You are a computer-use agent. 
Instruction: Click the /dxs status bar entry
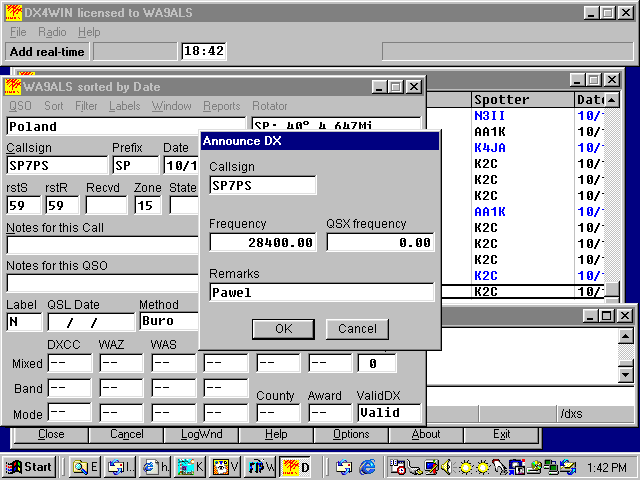(571, 414)
